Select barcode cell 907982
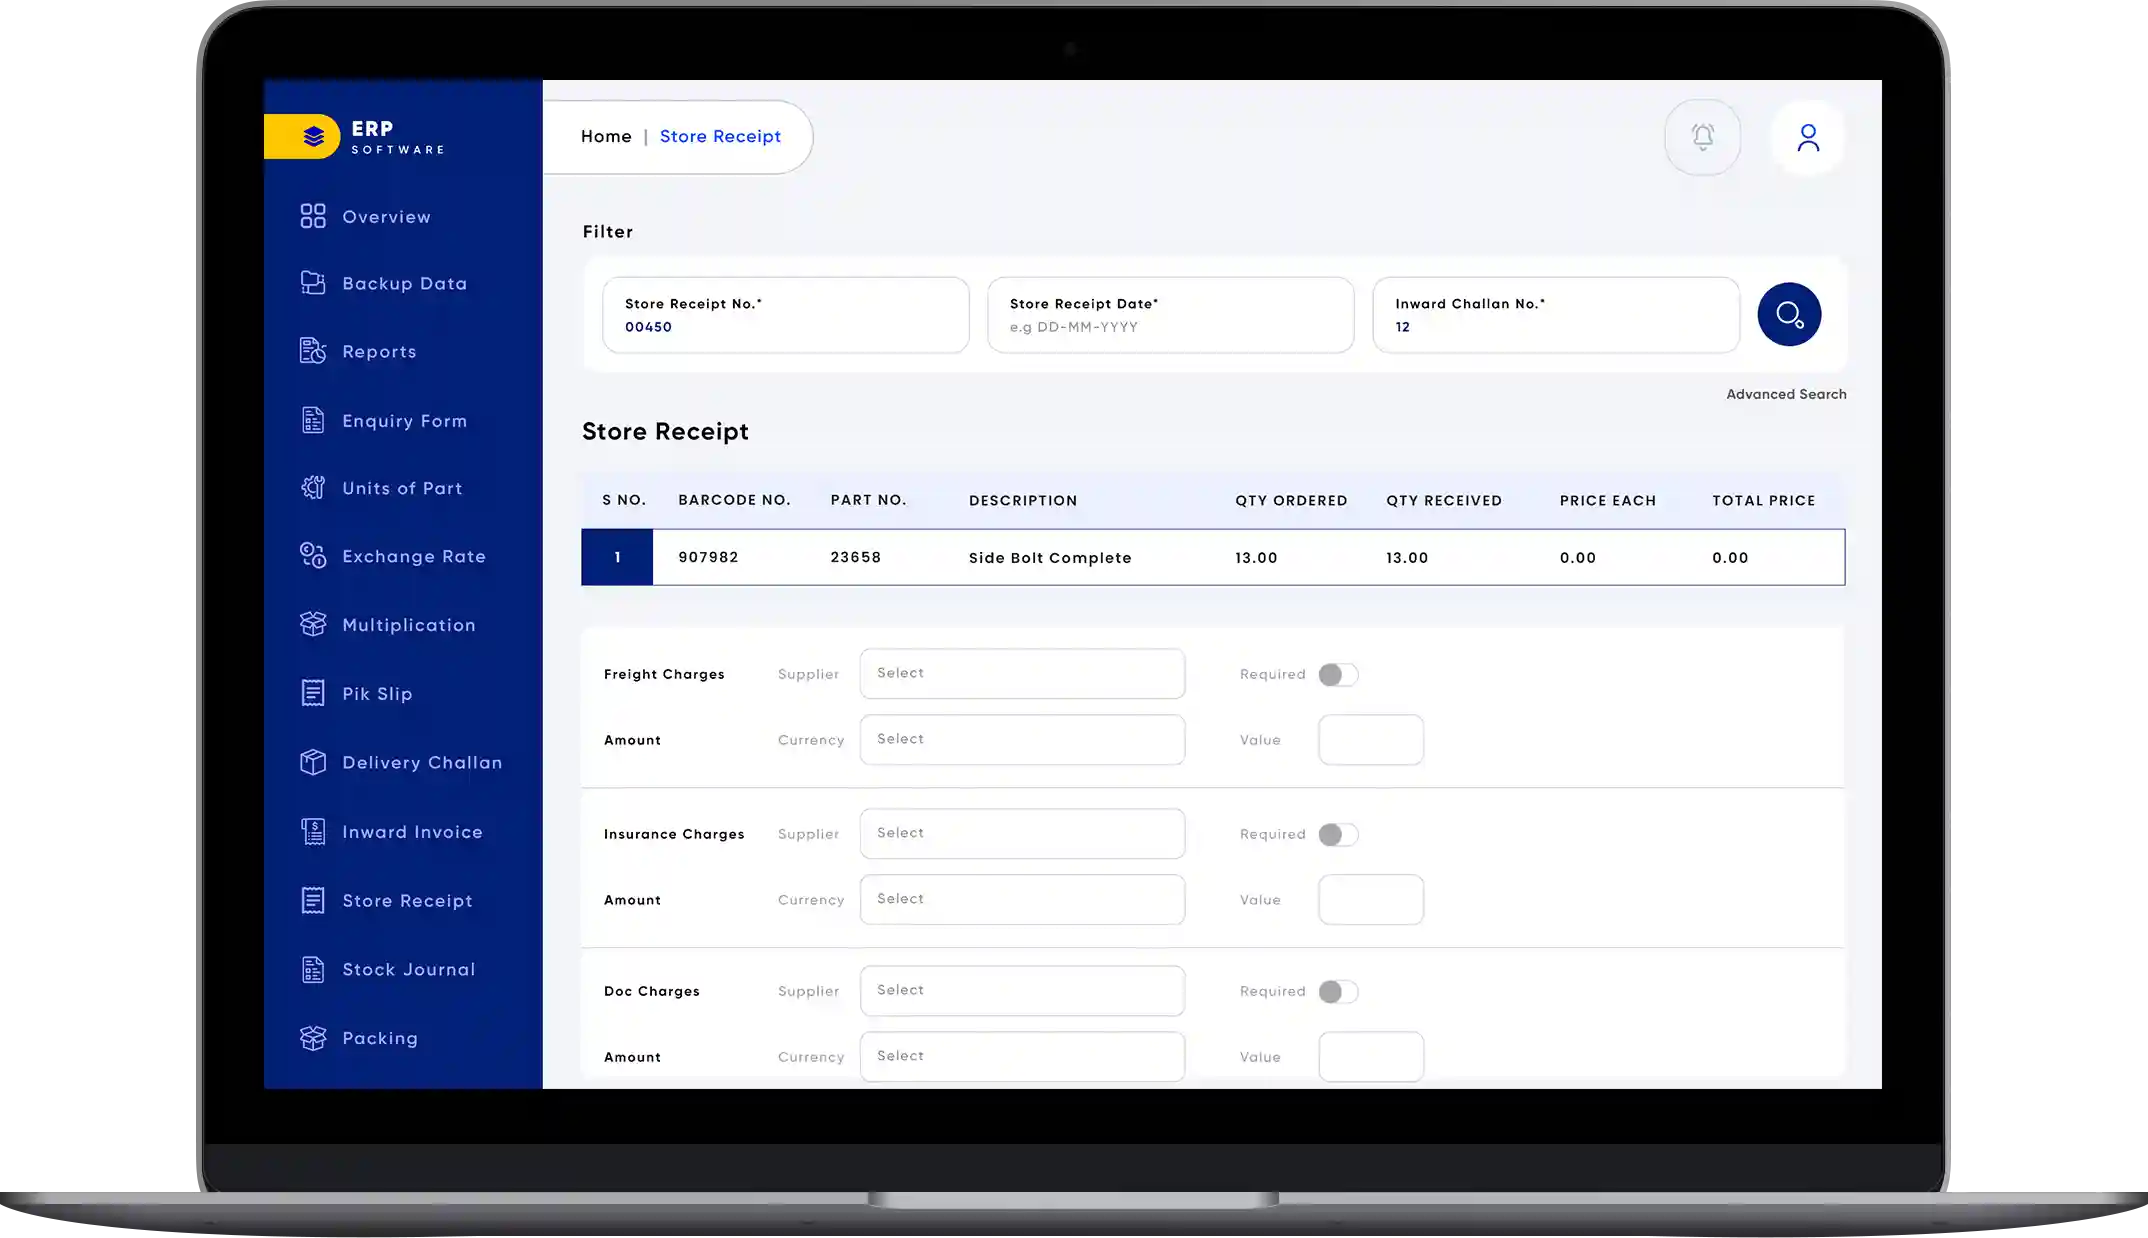Viewport: 2148px width, 1238px height. tap(708, 557)
